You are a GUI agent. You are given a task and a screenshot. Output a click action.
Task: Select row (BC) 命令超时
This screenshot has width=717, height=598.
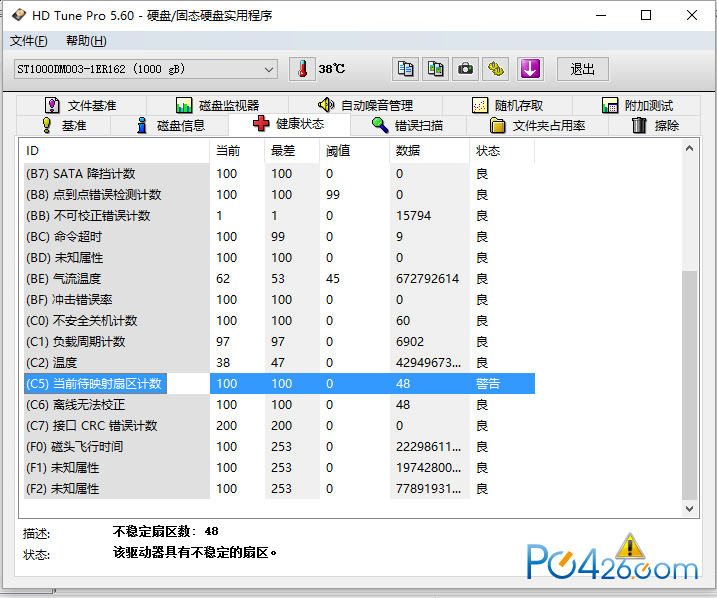click(x=279, y=237)
